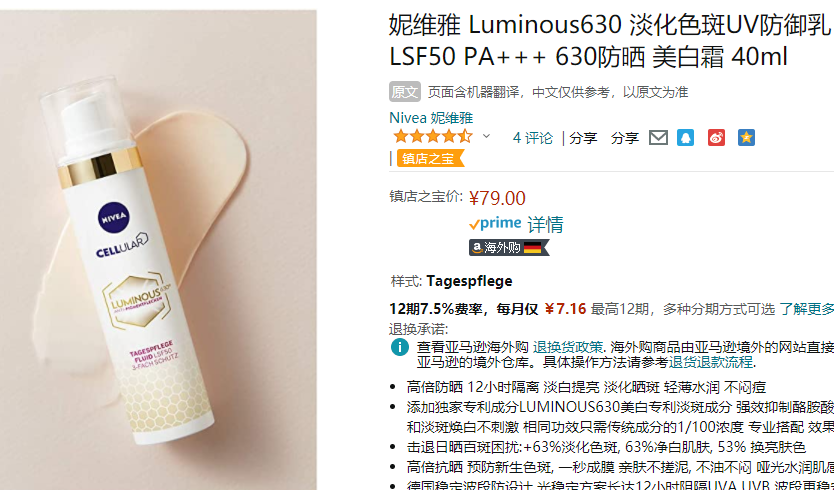This screenshot has height=490, width=834.
Task: Open 了解更多 installment info link
Action: tap(806, 309)
